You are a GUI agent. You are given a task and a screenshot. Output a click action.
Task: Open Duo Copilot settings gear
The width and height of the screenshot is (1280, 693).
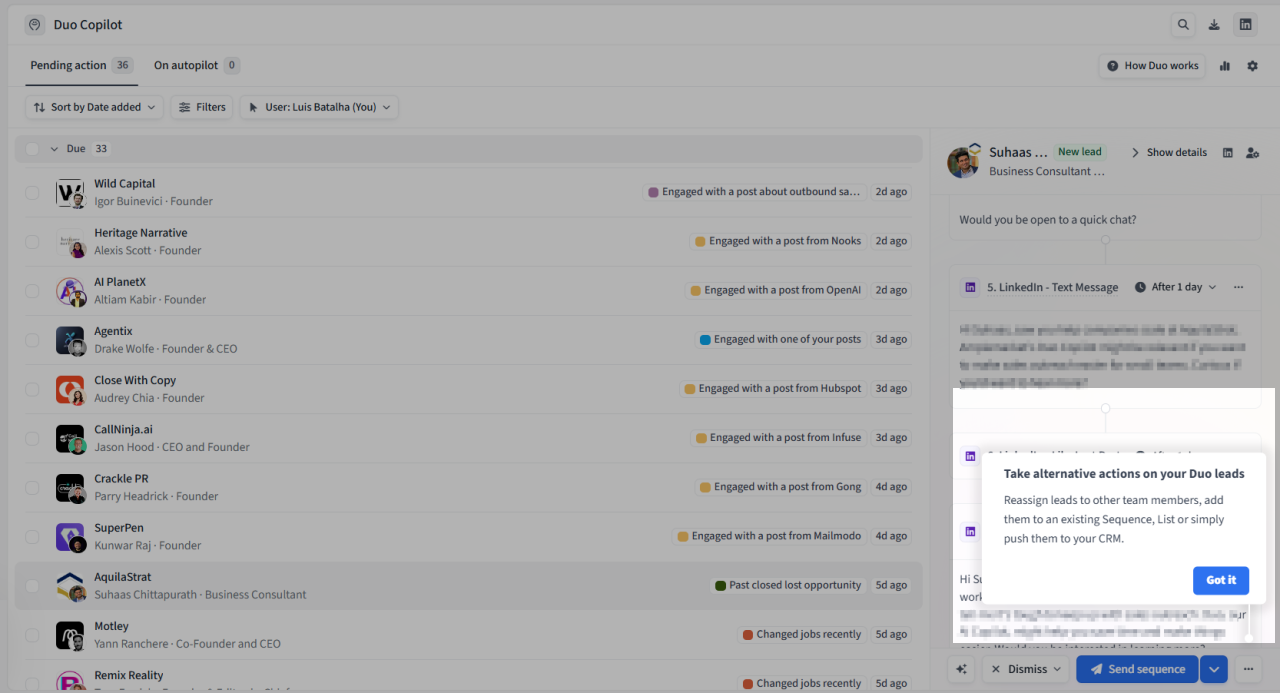(1252, 65)
